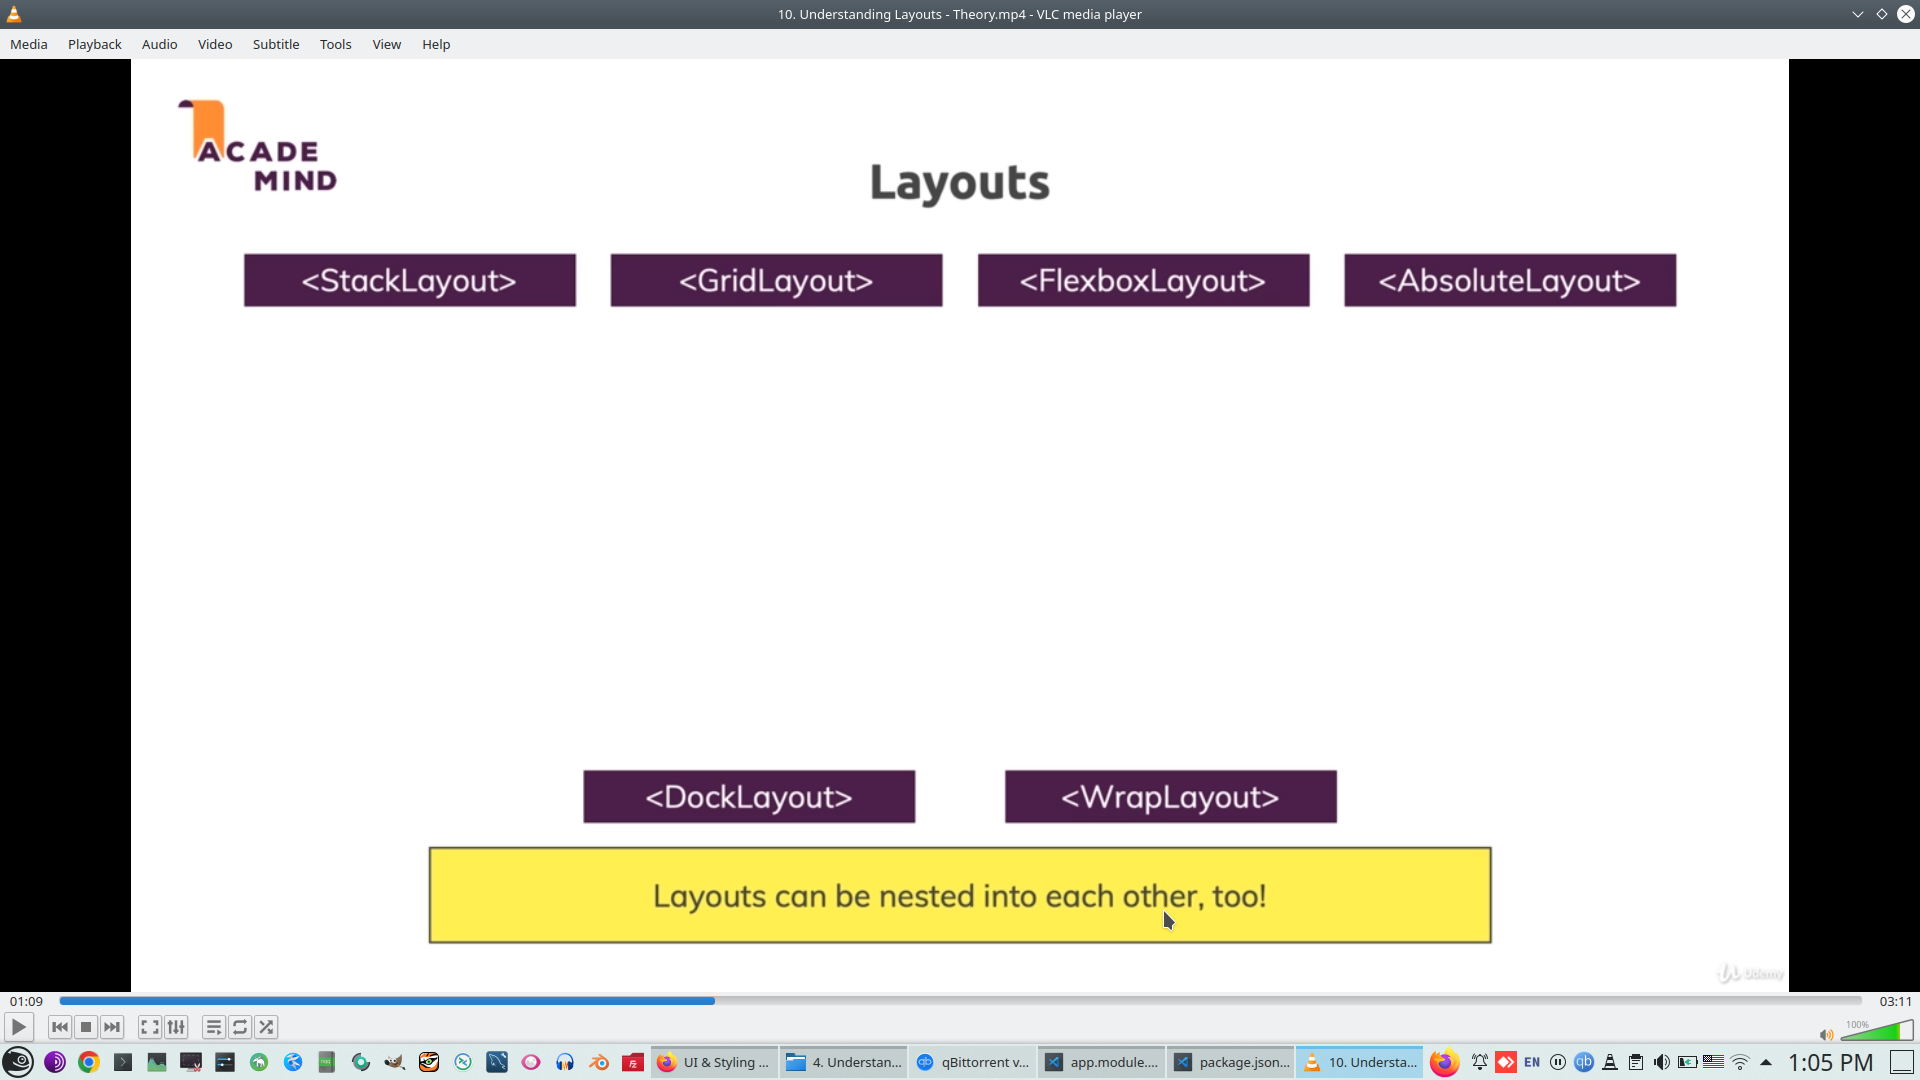Toggle the playlist view
This screenshot has width=1920, height=1080.
coord(214,1027)
